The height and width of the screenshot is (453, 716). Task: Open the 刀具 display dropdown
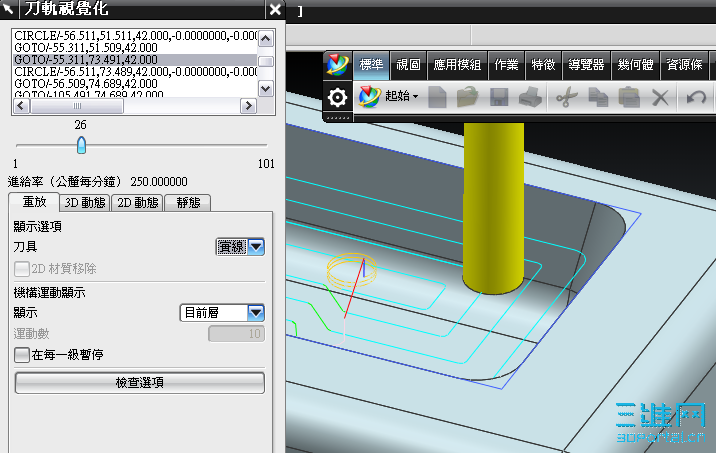click(240, 247)
